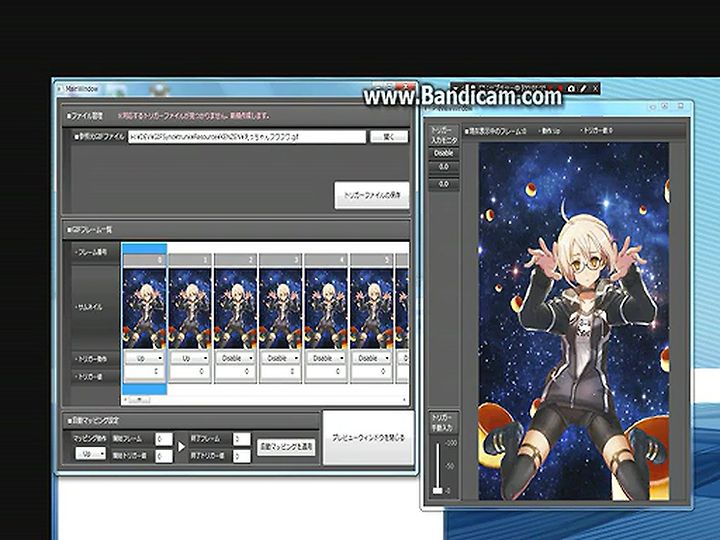Click the プレビューウィンドウを閉じる button
Image resolution: width=720 pixels, height=540 pixels.
tap(368, 438)
